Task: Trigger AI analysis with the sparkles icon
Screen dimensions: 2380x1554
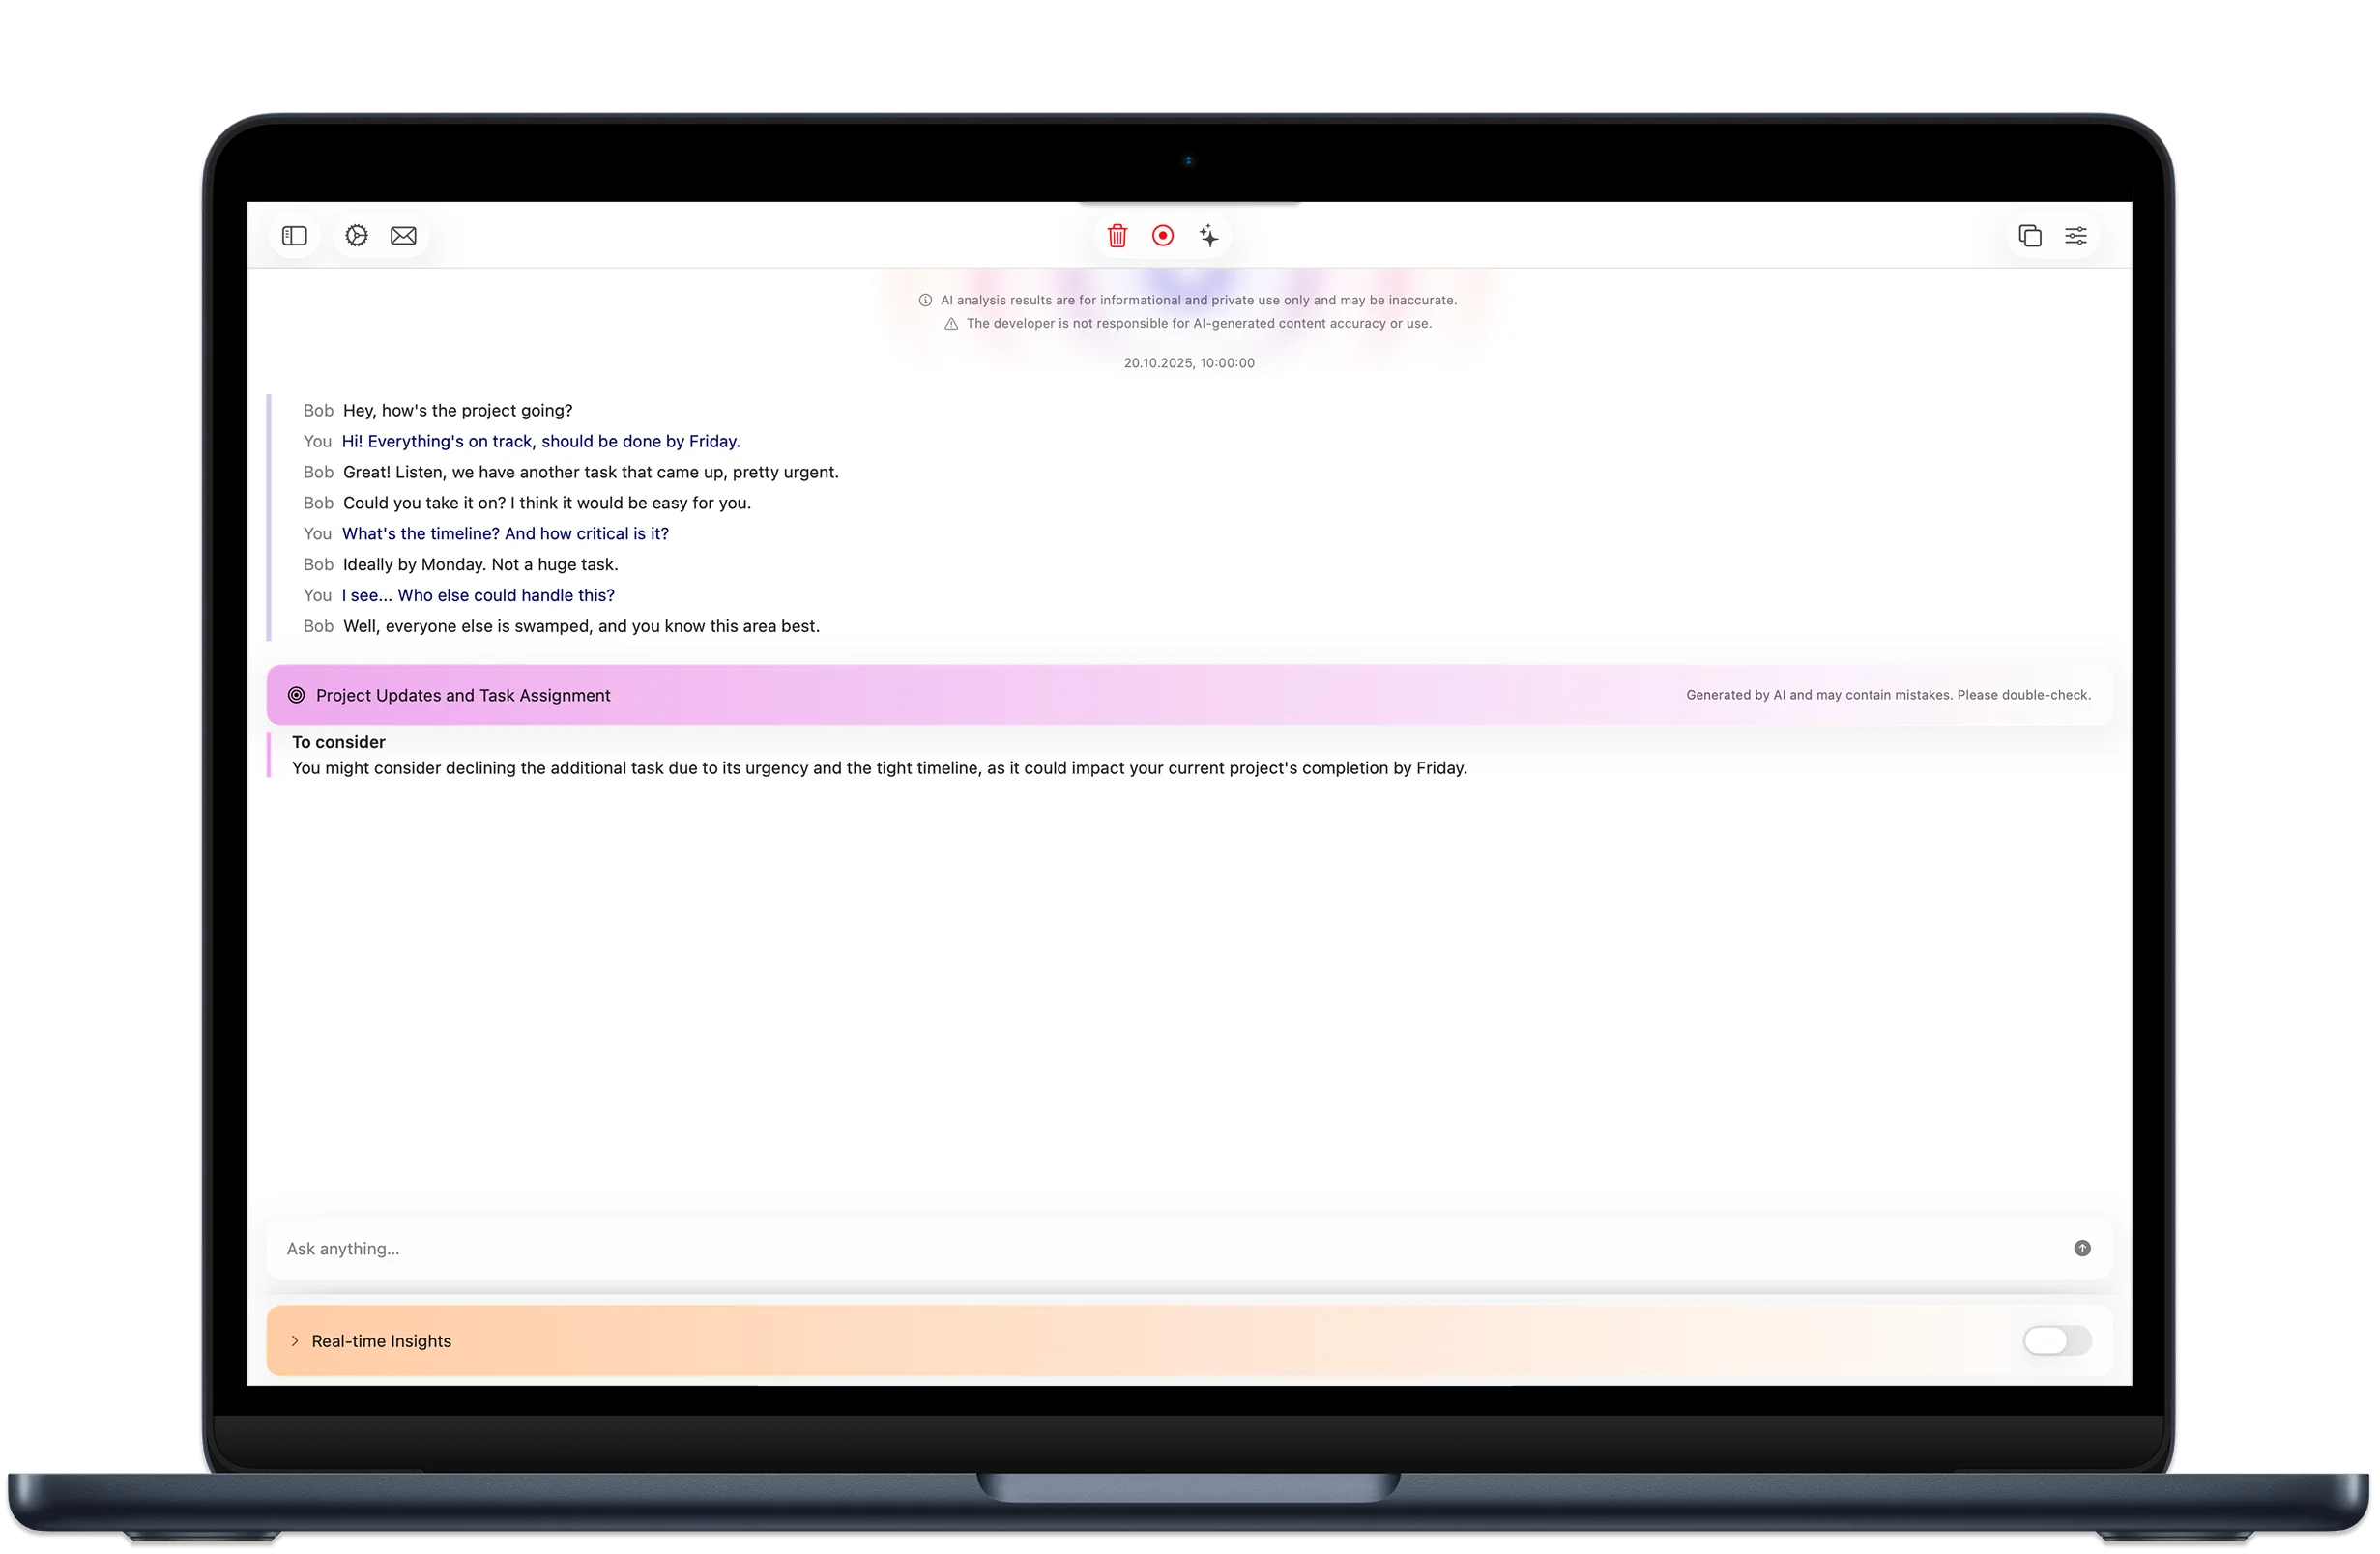Action: [1210, 235]
